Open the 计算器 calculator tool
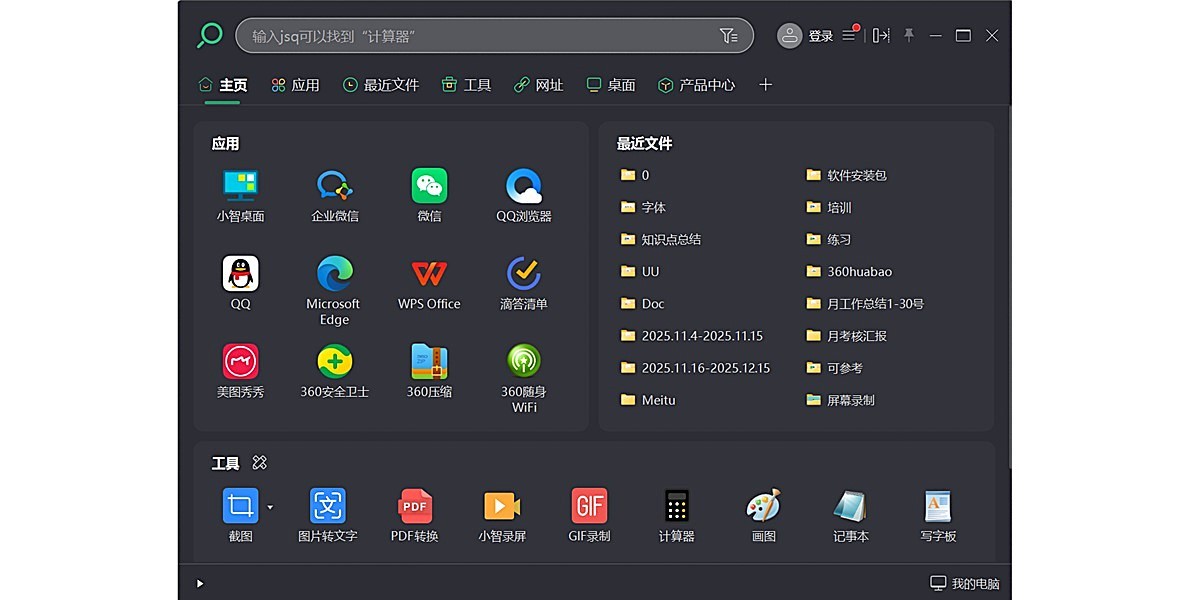1200x600 pixels. click(x=675, y=507)
